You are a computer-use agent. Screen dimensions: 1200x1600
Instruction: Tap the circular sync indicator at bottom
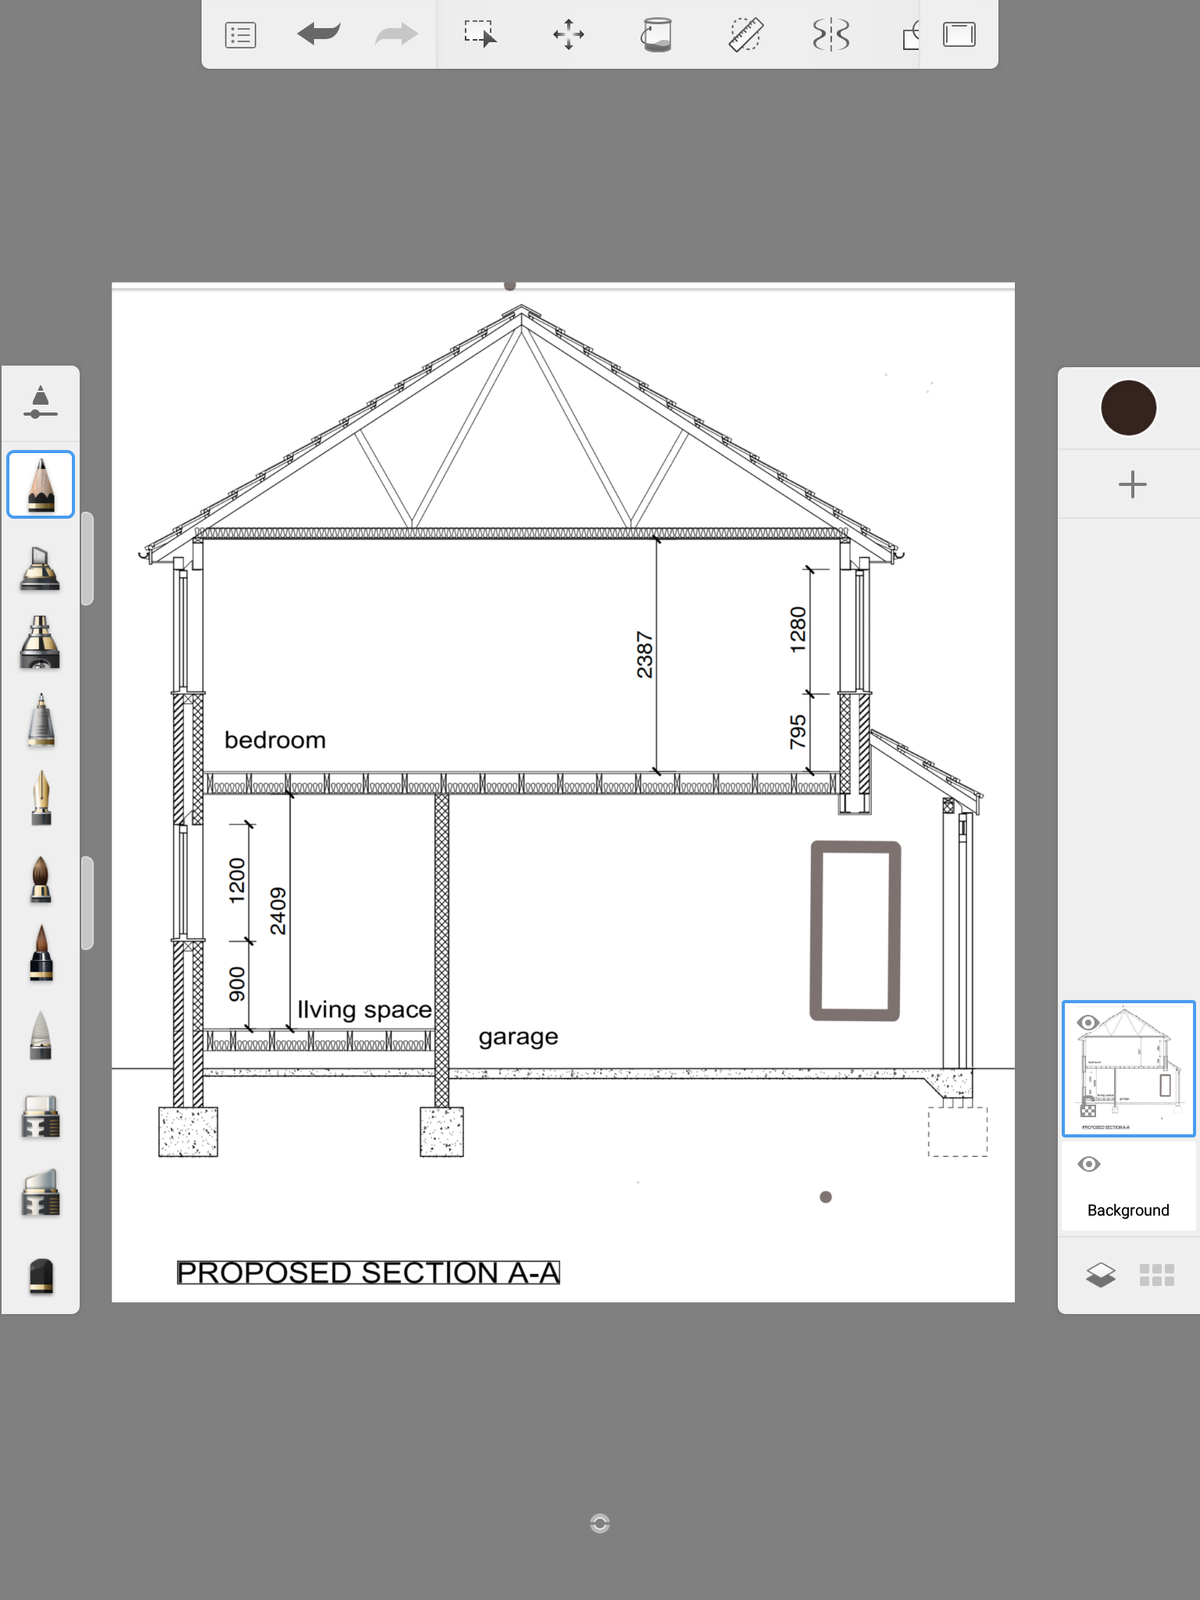point(600,1523)
